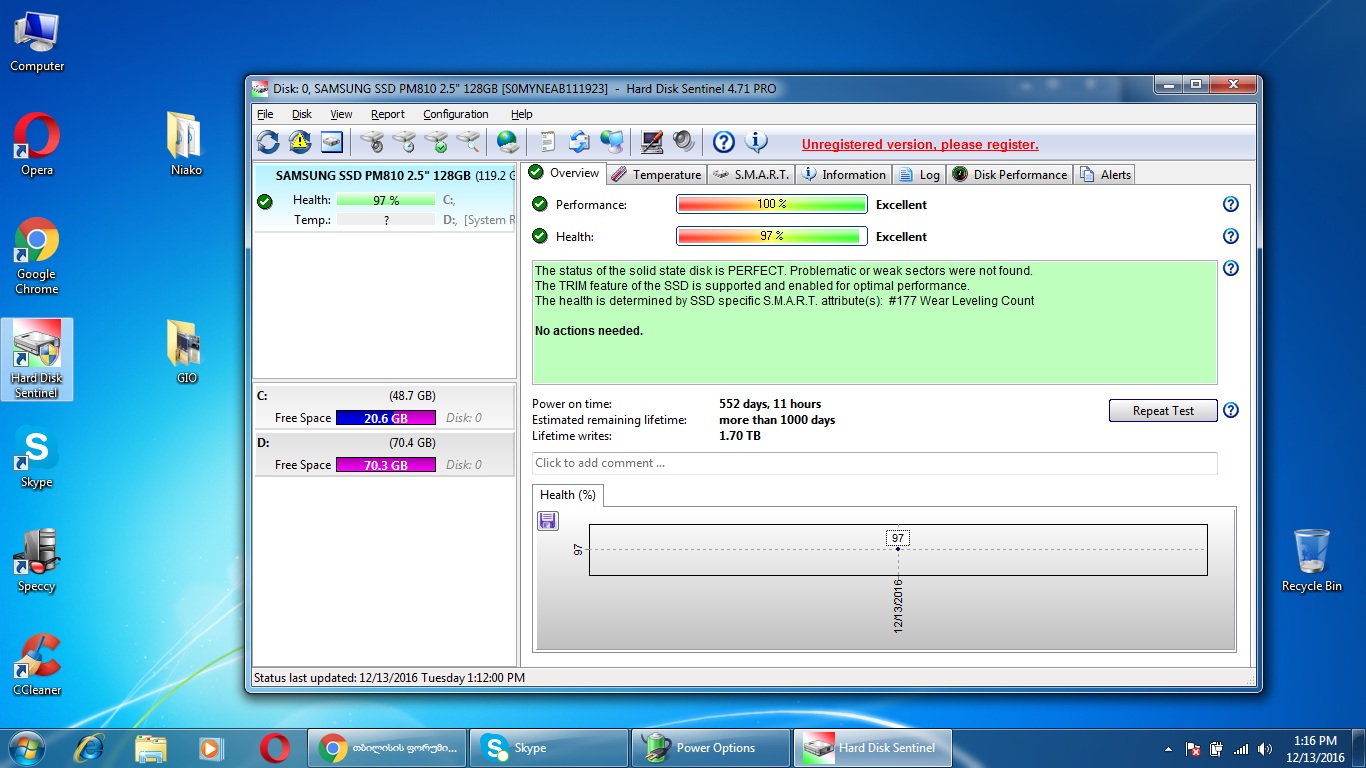Click the globe over disk toolbar icon
Image resolution: width=1366 pixels, height=768 pixels.
[507, 142]
